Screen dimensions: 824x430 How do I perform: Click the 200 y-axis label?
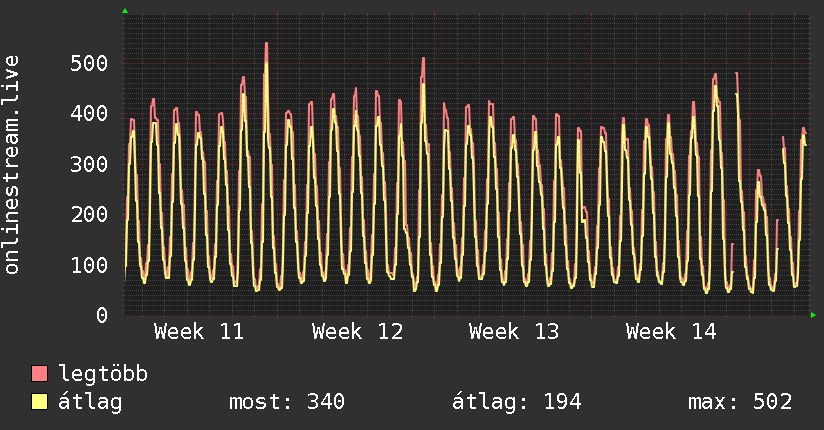[x=89, y=214]
